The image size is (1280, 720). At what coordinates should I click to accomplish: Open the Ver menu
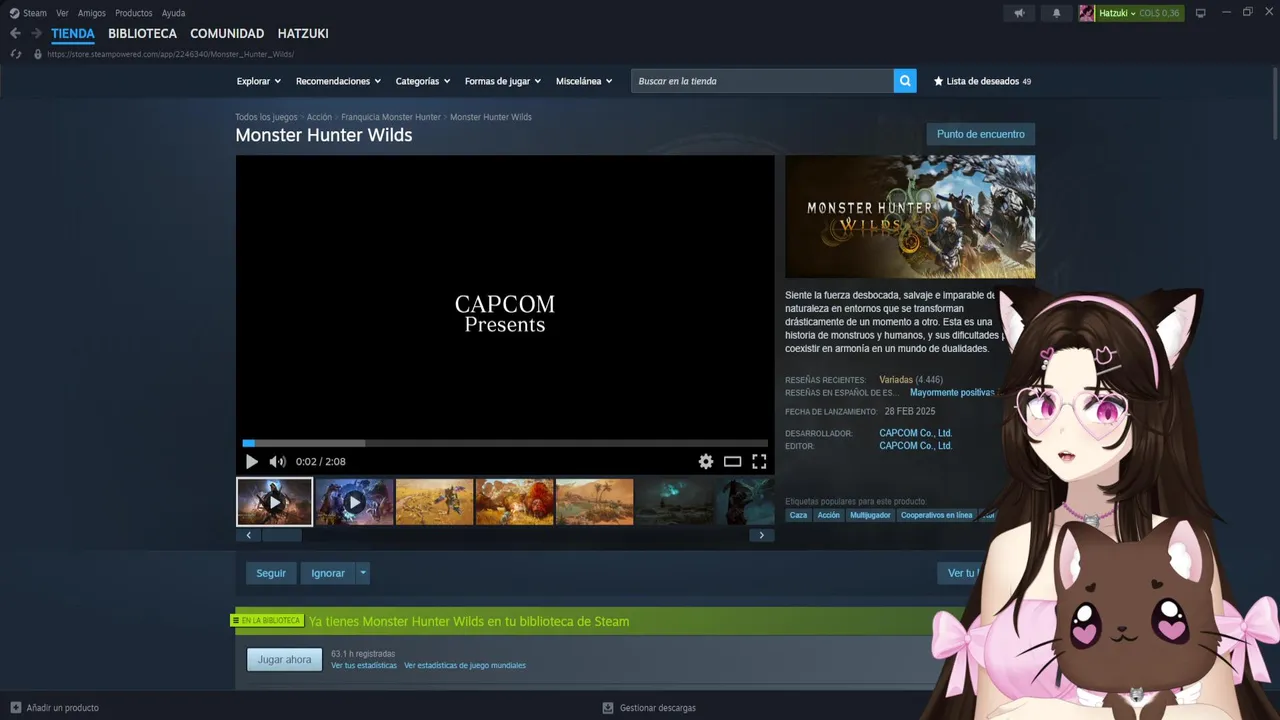pos(62,13)
